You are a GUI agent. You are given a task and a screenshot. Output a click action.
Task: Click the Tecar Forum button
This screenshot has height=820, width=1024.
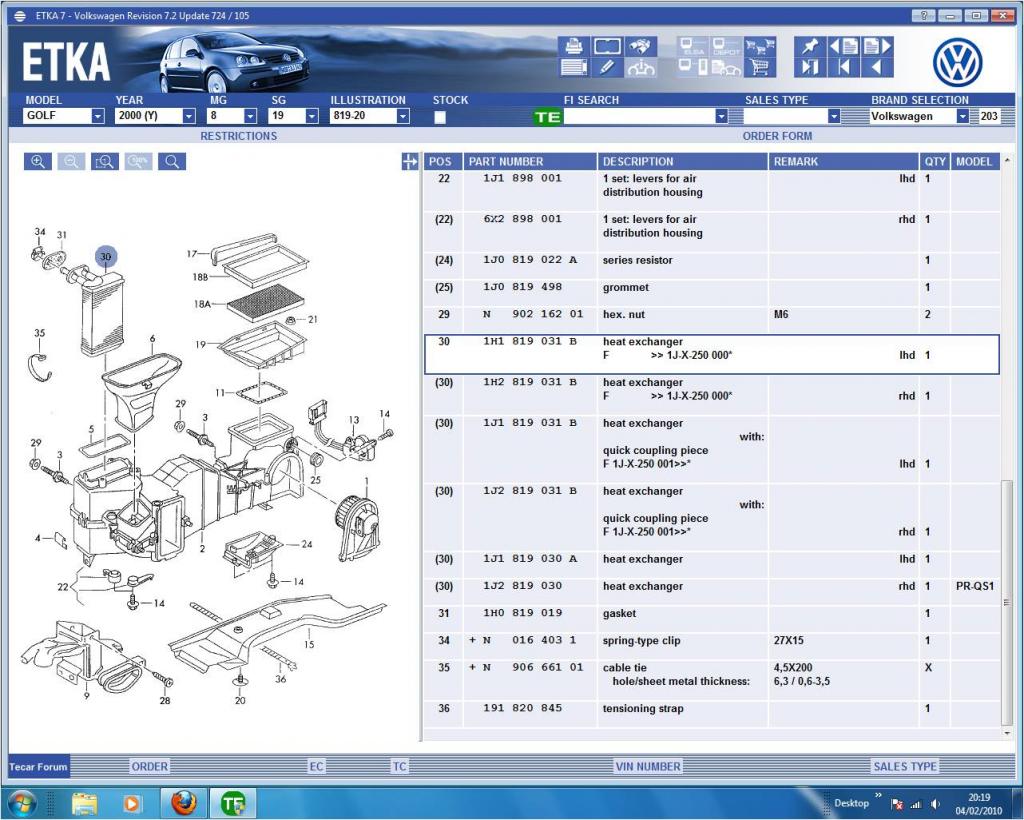(x=39, y=766)
